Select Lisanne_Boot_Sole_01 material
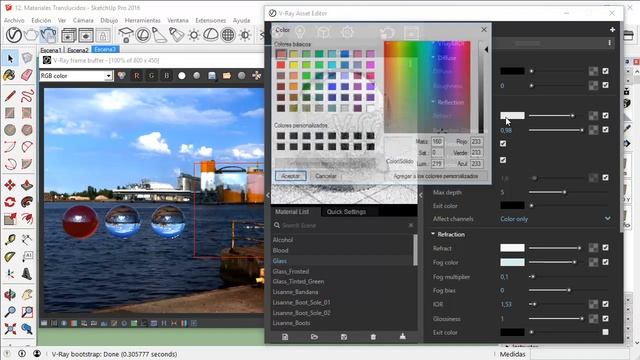Screen dimensions: 640x360 [x=302, y=302]
